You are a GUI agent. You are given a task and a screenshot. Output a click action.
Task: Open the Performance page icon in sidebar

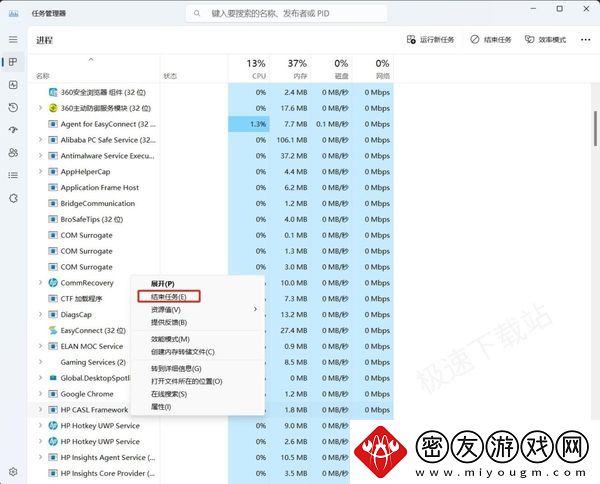click(13, 85)
